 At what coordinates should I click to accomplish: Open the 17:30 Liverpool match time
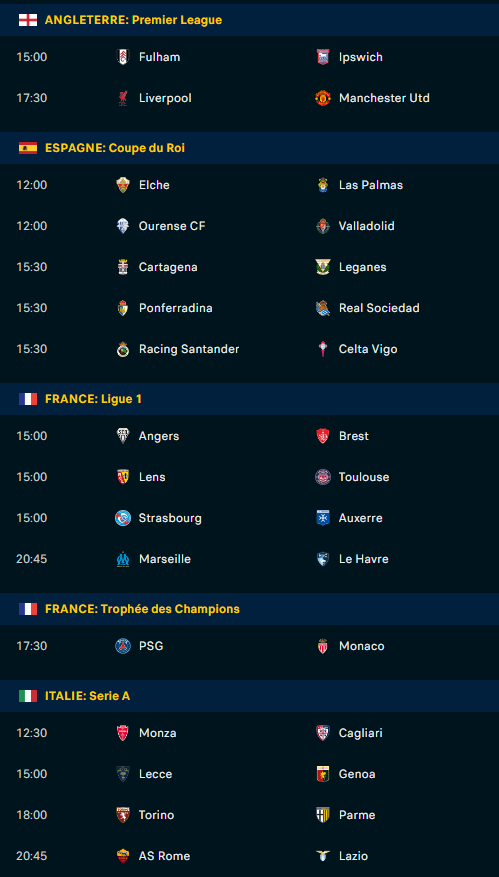tap(31, 98)
